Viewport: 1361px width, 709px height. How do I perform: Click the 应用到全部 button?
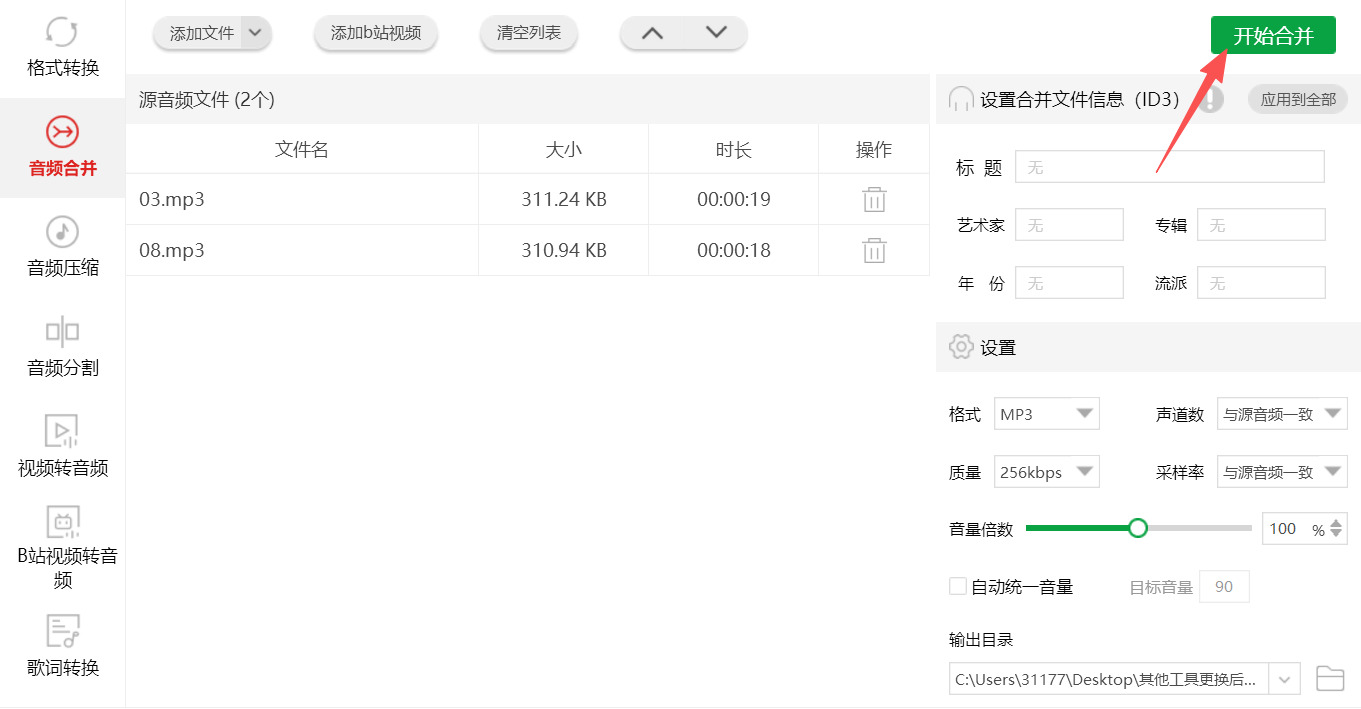[1298, 99]
